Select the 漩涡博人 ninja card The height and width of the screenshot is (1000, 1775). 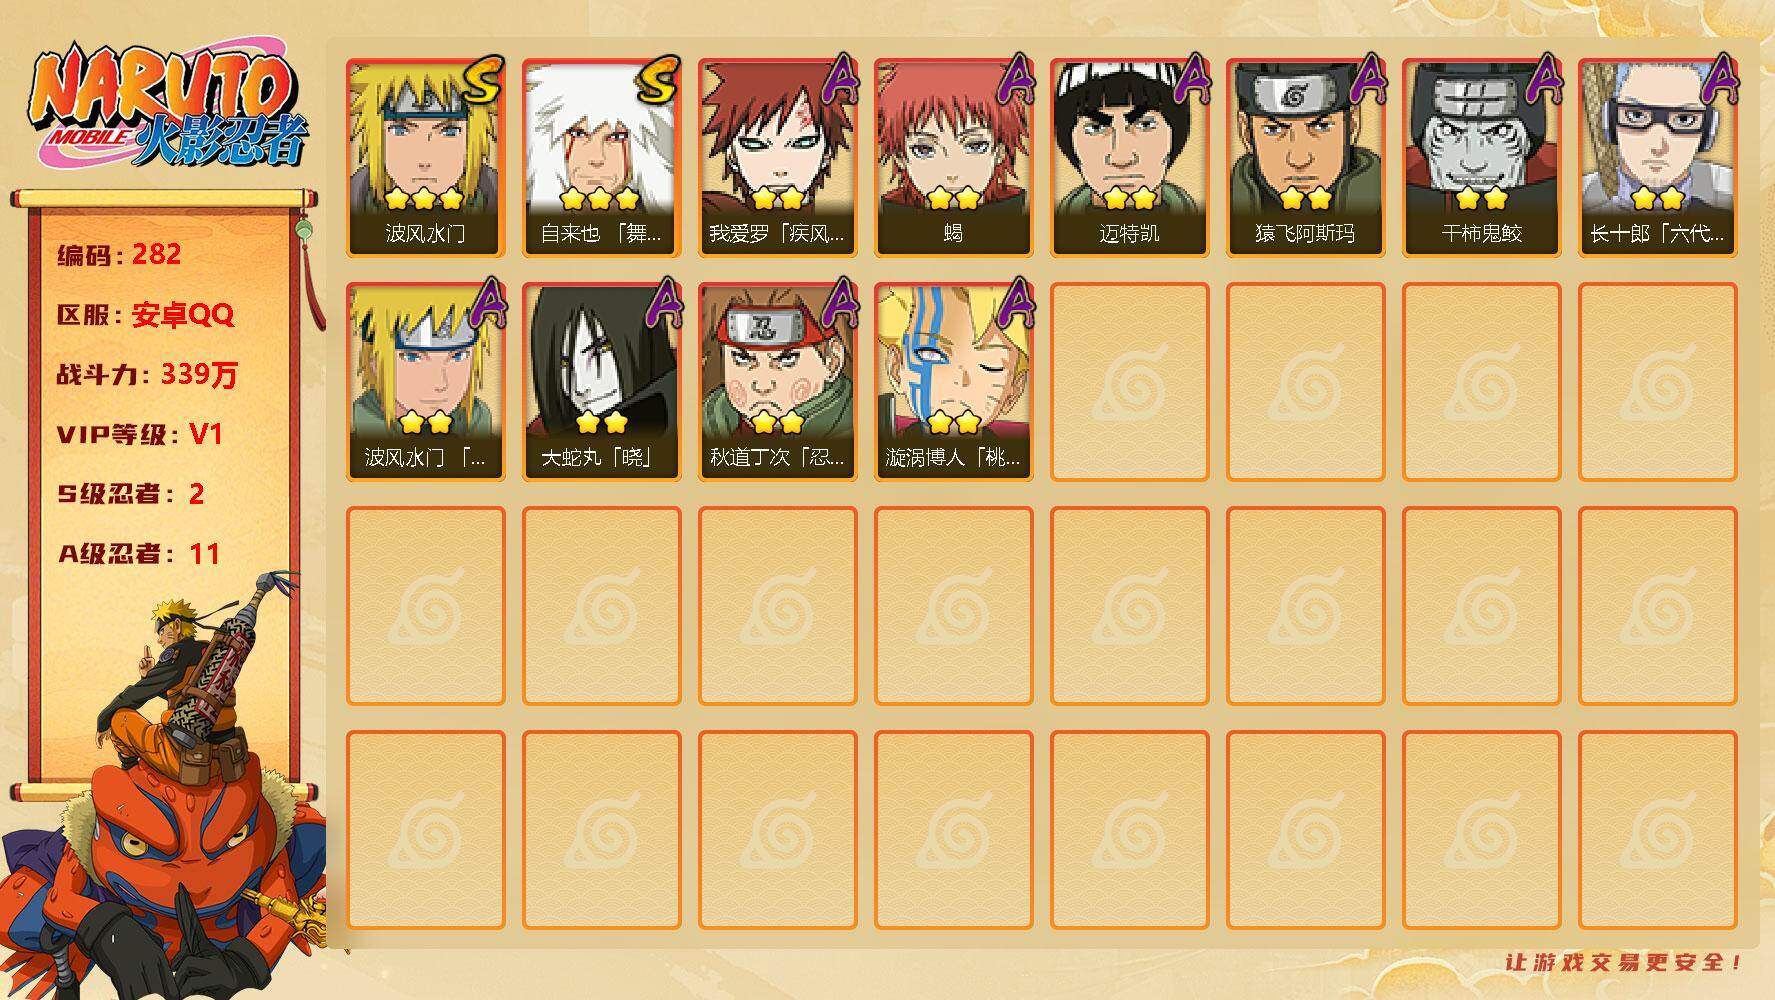tap(954, 382)
